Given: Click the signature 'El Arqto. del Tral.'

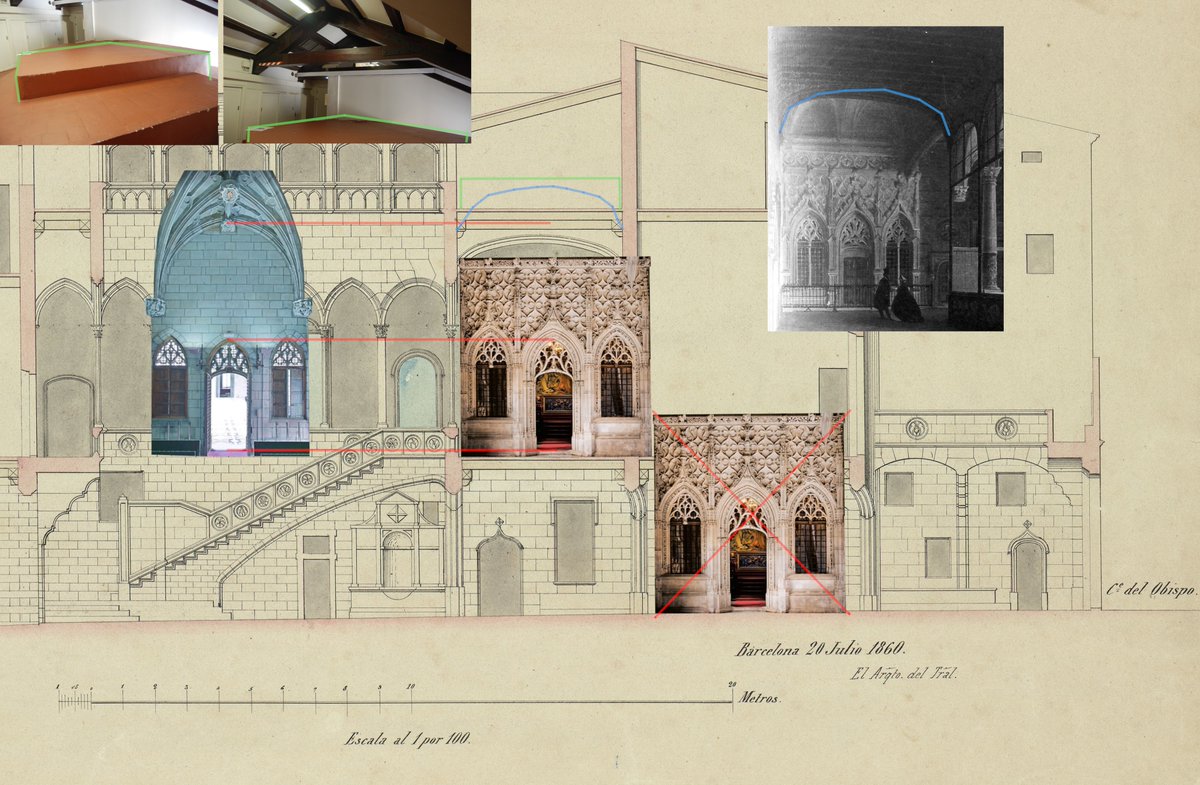Looking at the screenshot, I should [905, 674].
